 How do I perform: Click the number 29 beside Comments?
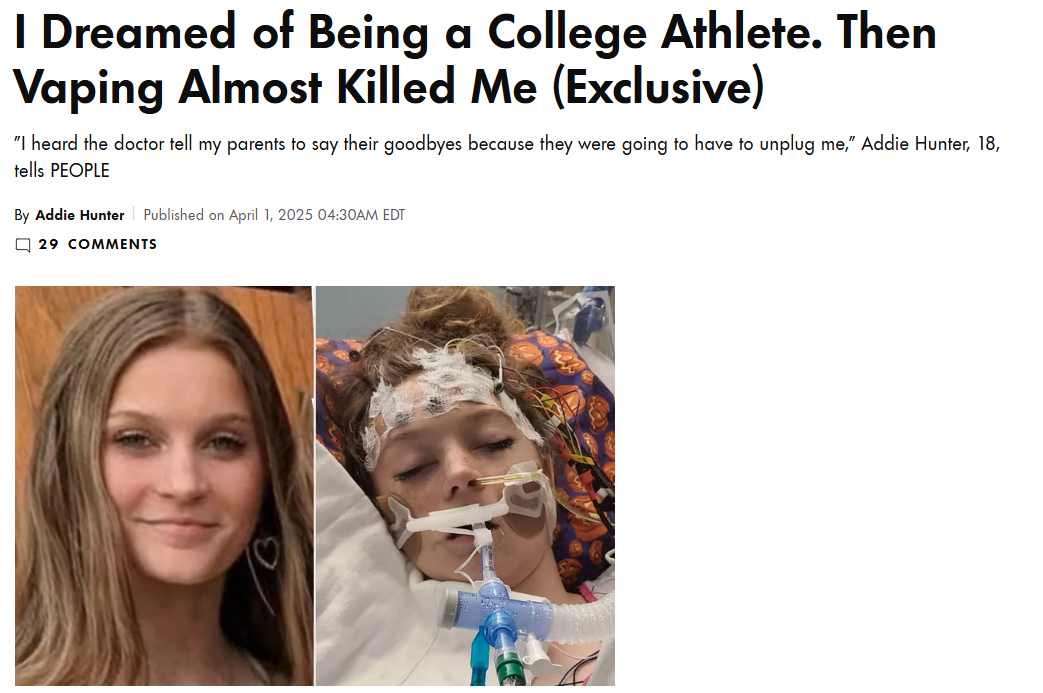pos(48,244)
